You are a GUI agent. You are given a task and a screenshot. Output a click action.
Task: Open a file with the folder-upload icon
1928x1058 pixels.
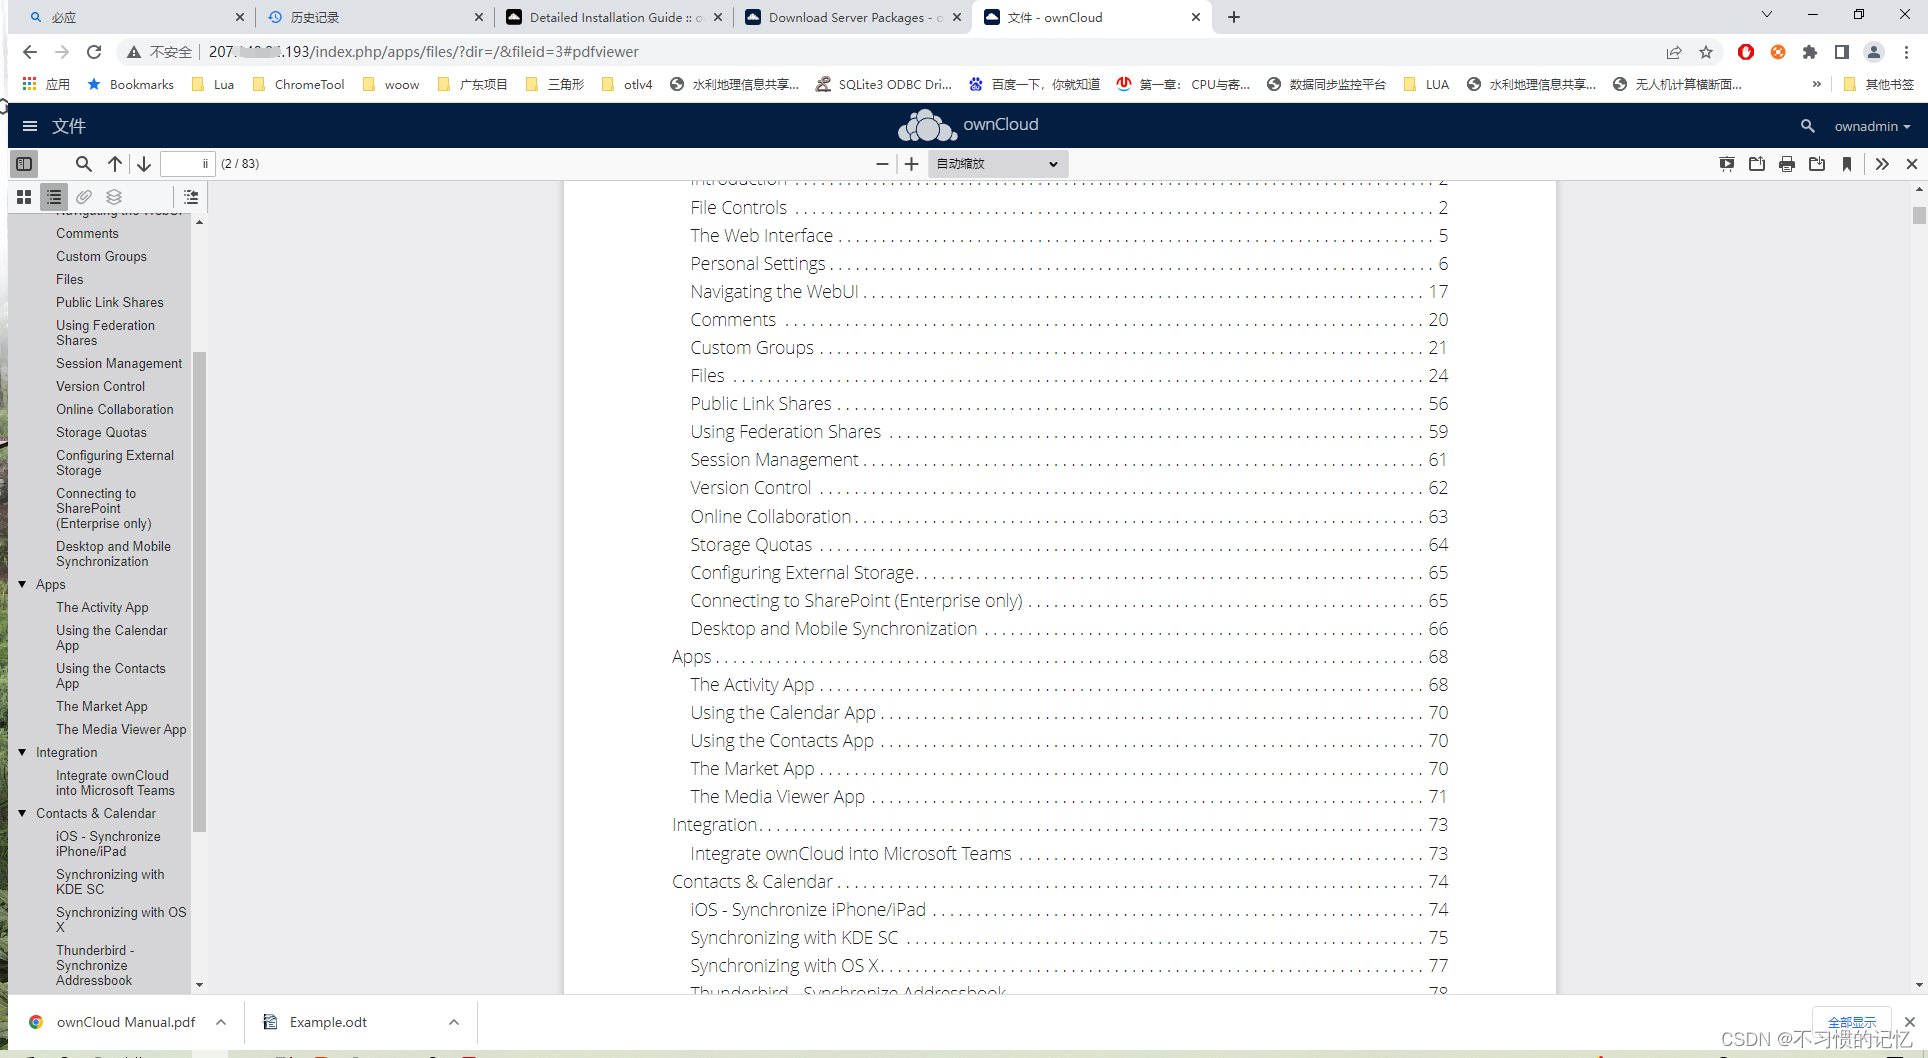1757,164
